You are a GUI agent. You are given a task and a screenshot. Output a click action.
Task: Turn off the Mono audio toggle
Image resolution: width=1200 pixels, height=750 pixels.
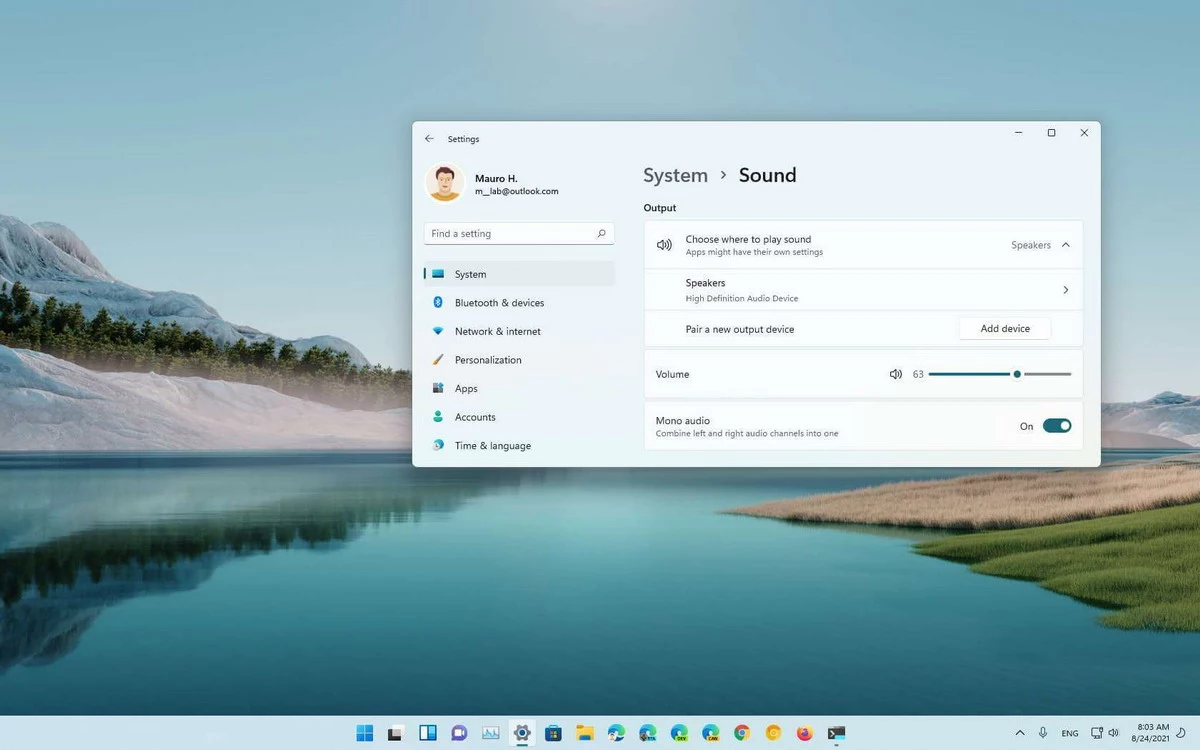tap(1056, 426)
